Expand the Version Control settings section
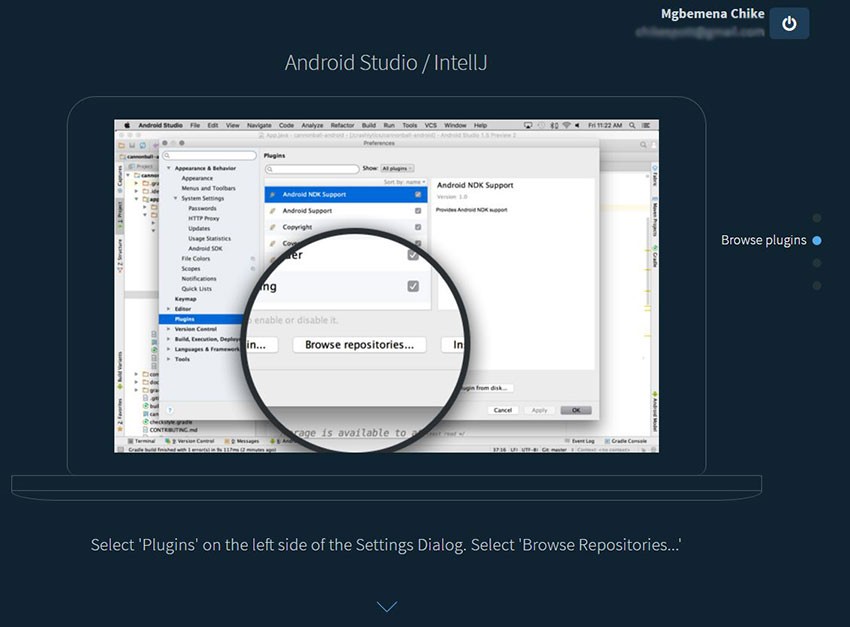 point(169,329)
